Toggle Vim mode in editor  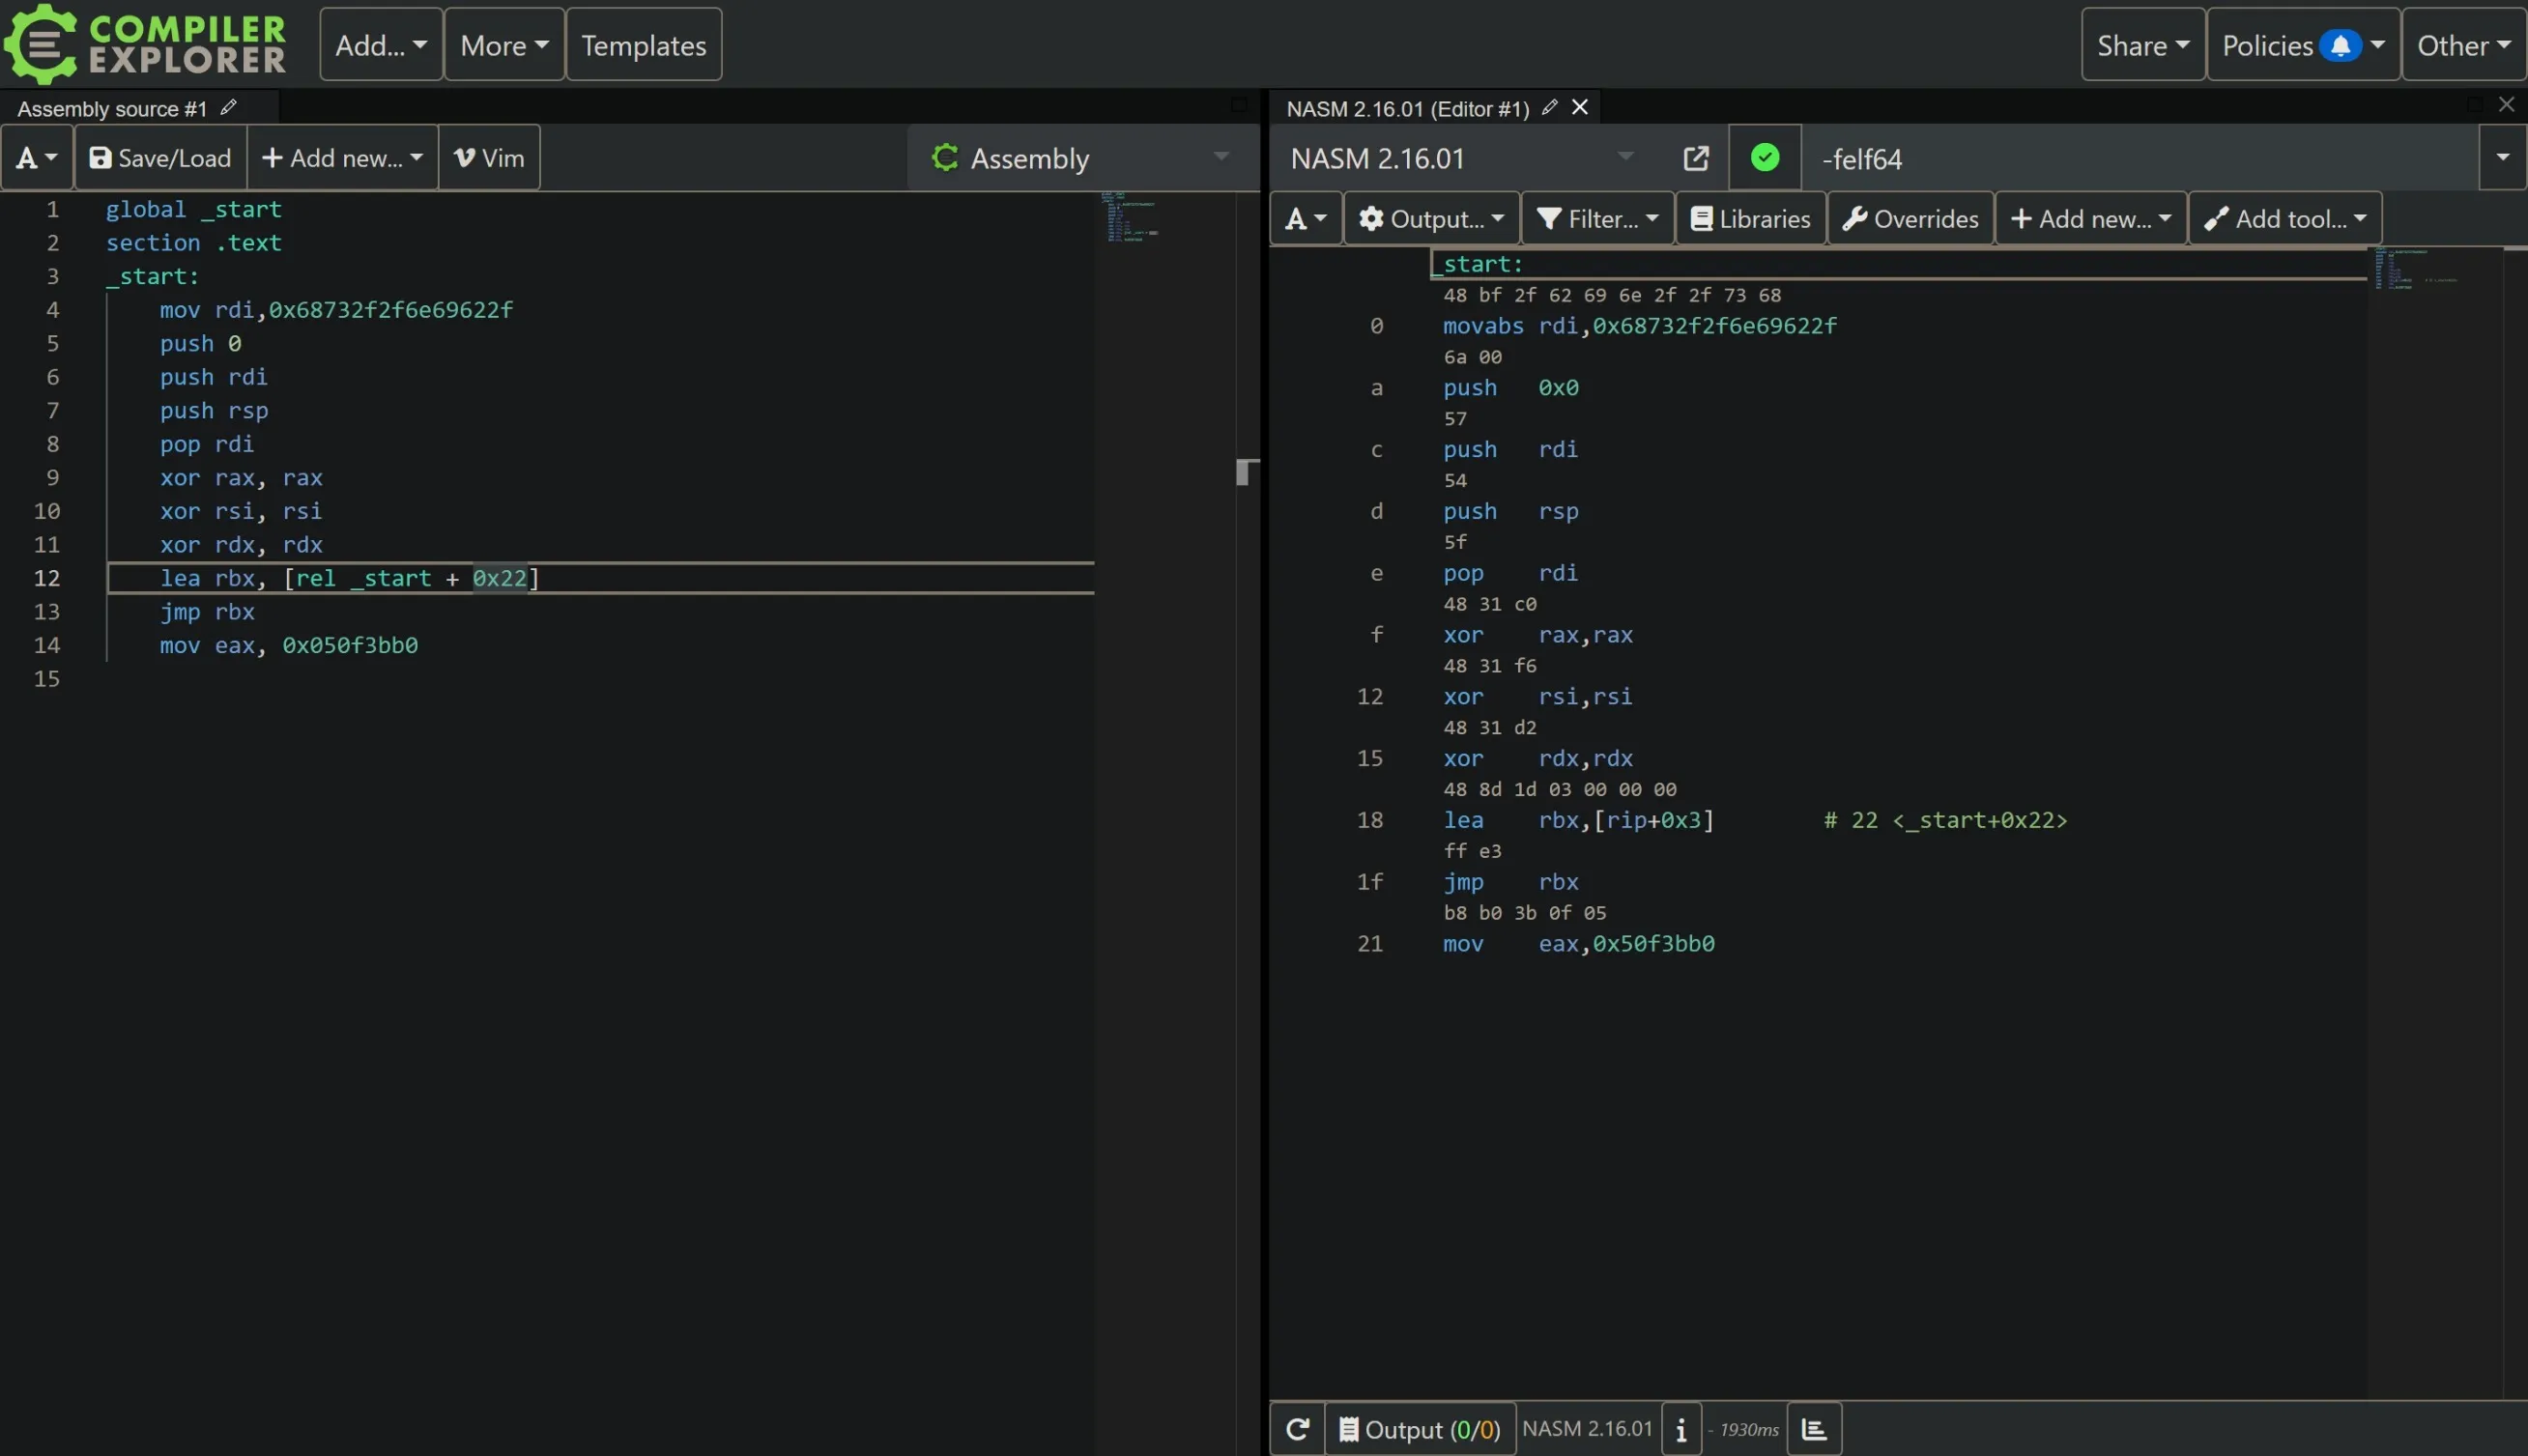click(489, 158)
